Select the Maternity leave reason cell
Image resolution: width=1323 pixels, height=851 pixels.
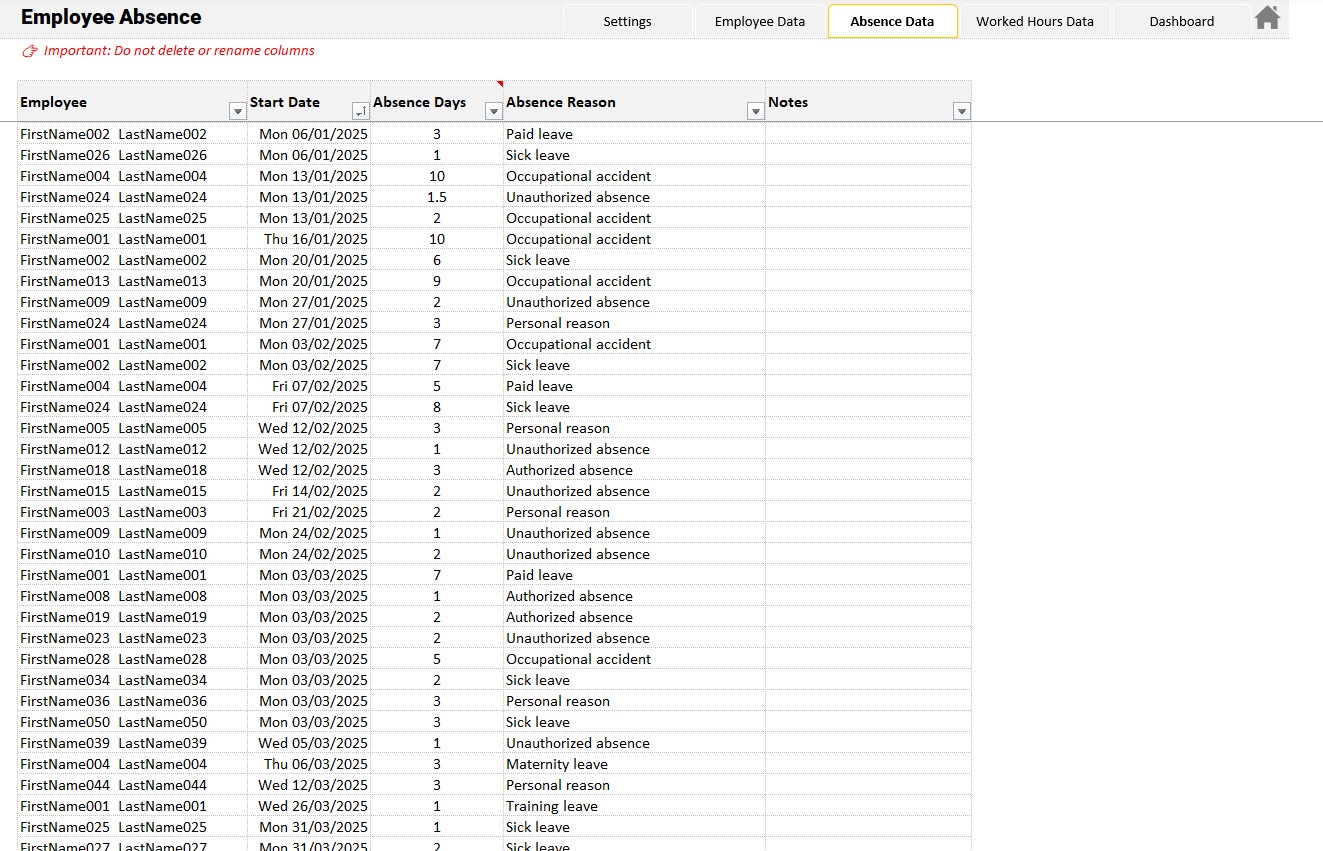coord(556,764)
